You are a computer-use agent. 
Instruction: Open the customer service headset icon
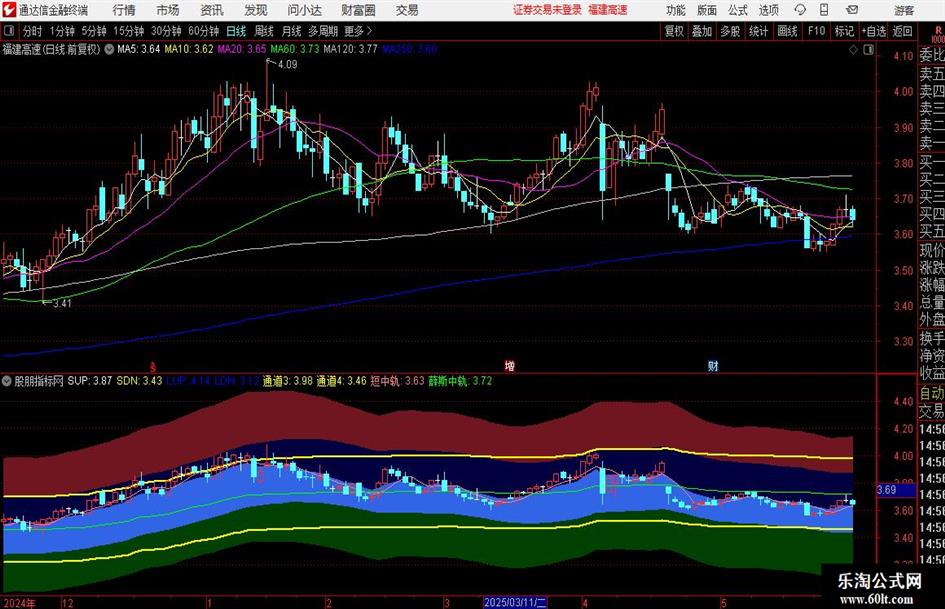(800, 10)
